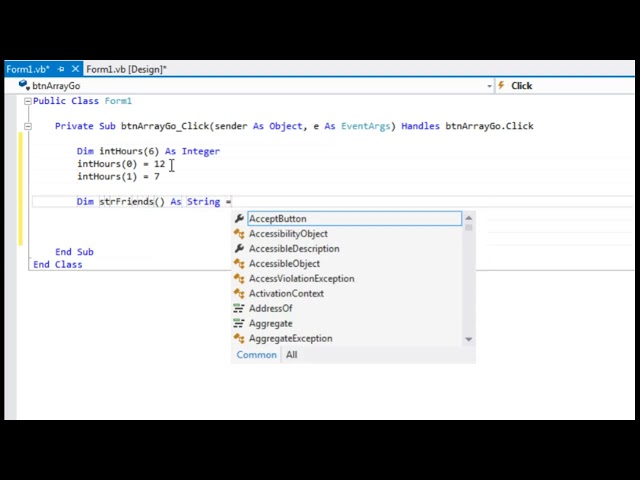
Task: Click the wrench icon beside AccessibleDescription
Action: coord(239,249)
